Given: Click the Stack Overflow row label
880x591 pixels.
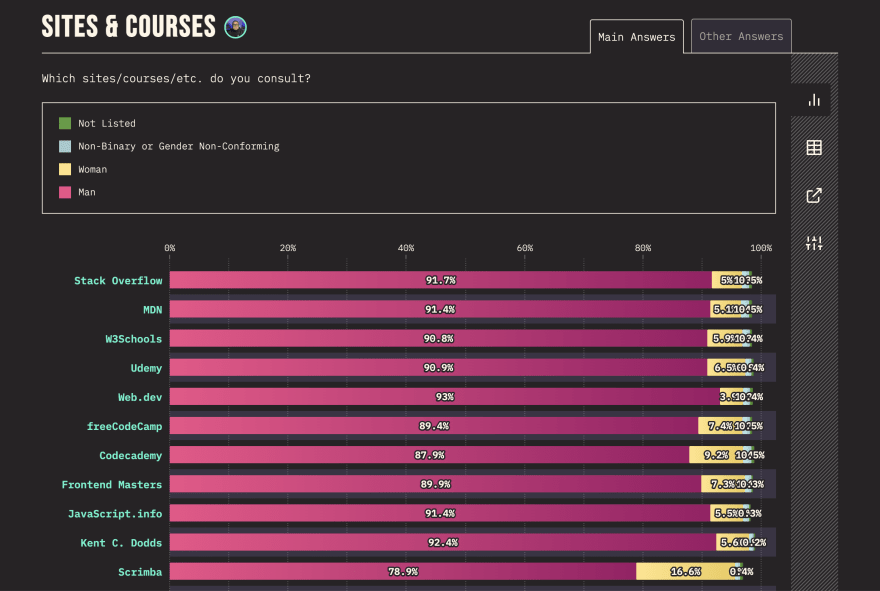Looking at the screenshot, I should pyautogui.click(x=117, y=281).
